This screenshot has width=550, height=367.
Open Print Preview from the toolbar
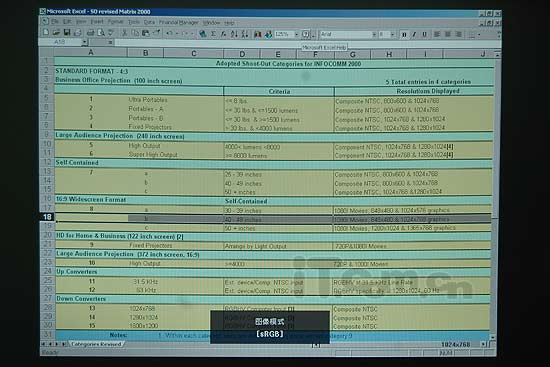(x=101, y=33)
